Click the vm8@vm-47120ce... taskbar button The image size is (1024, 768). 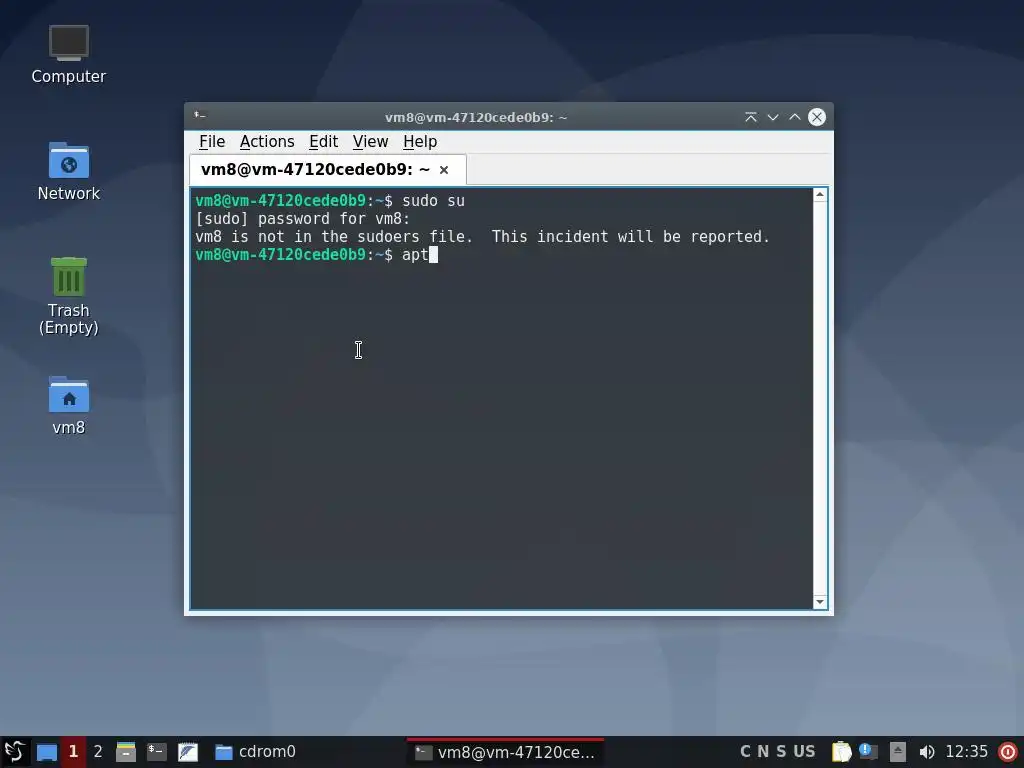click(505, 752)
